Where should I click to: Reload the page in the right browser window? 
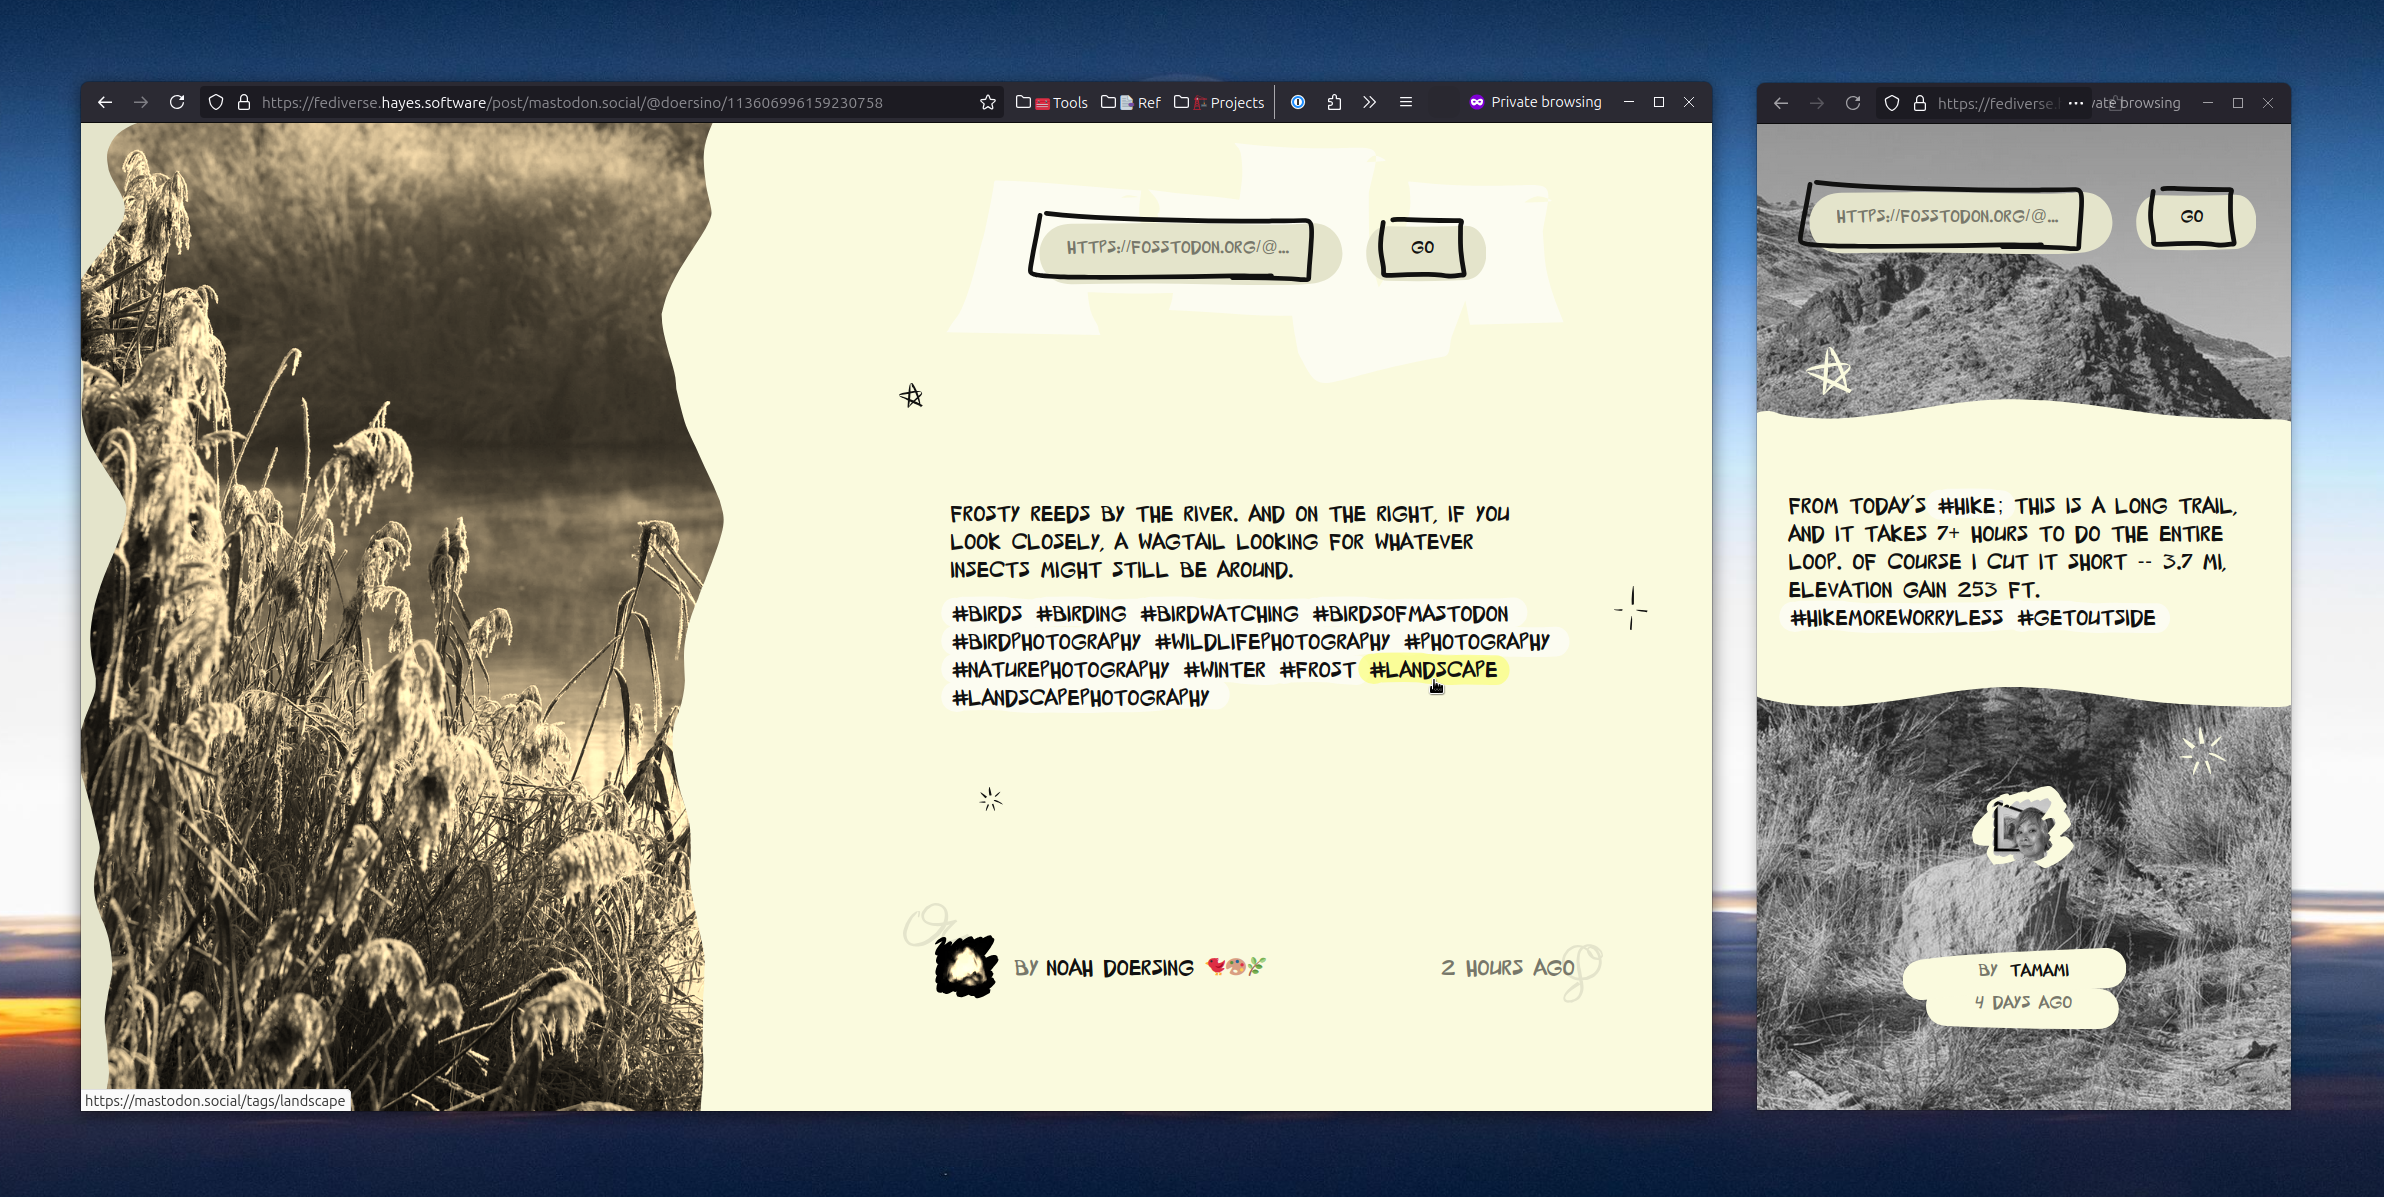tap(1853, 103)
